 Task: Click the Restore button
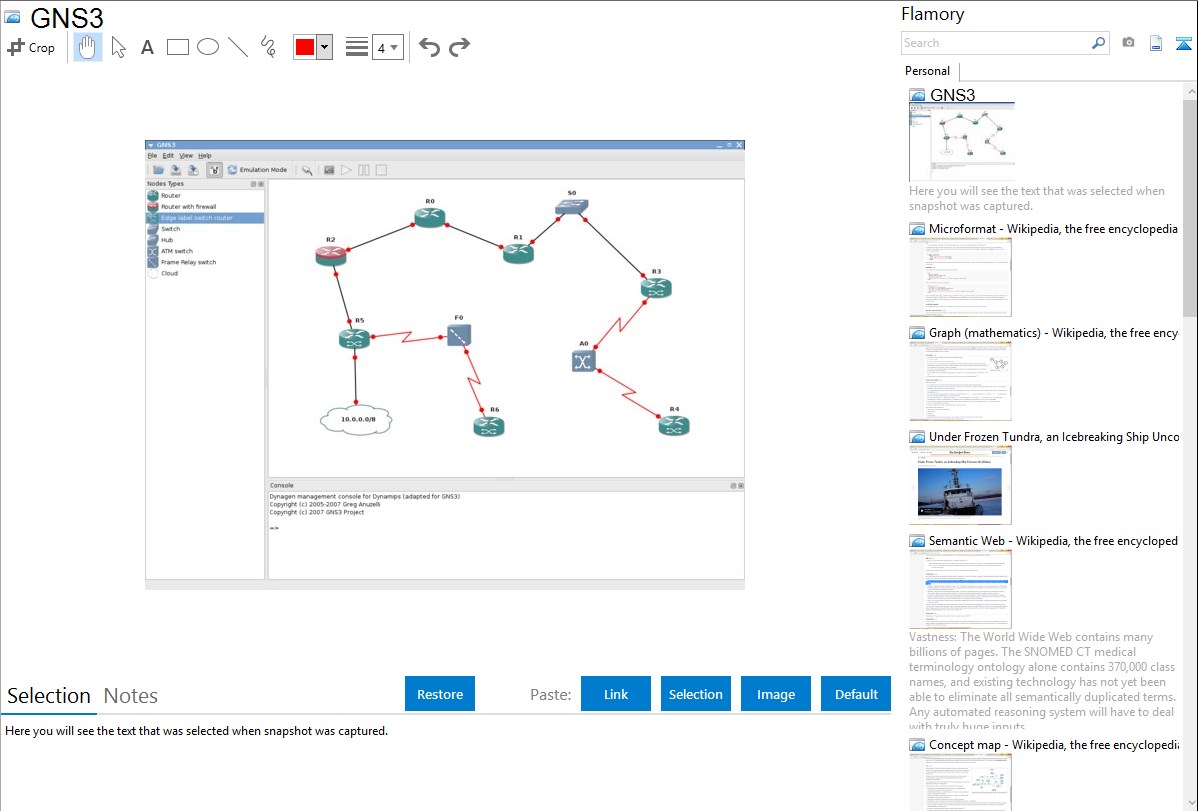[x=440, y=694]
